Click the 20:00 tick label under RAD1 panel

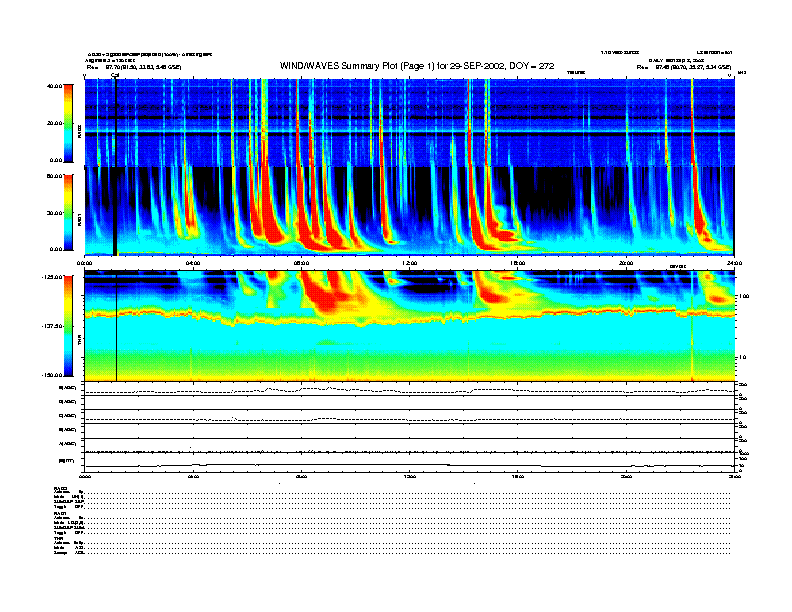(x=626, y=263)
